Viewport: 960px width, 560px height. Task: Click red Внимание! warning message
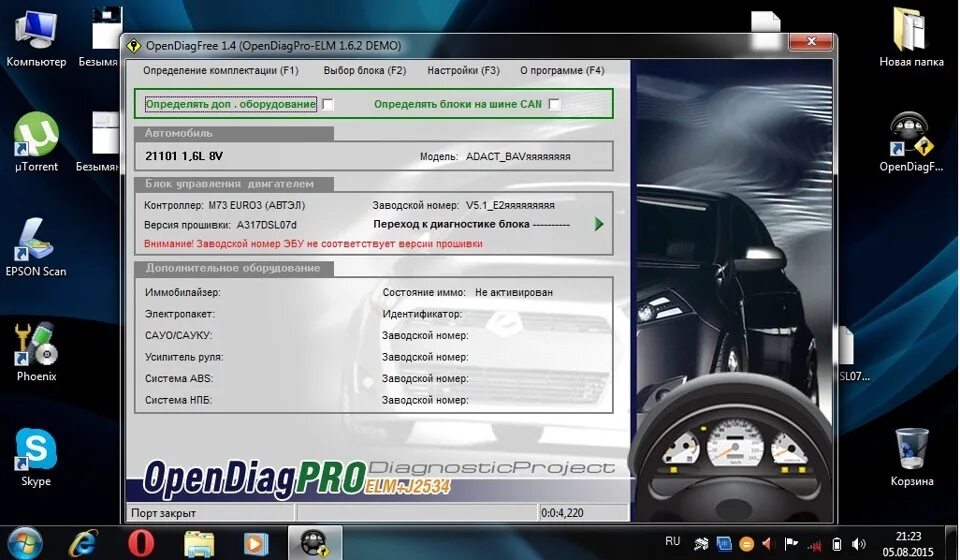[x=313, y=244]
